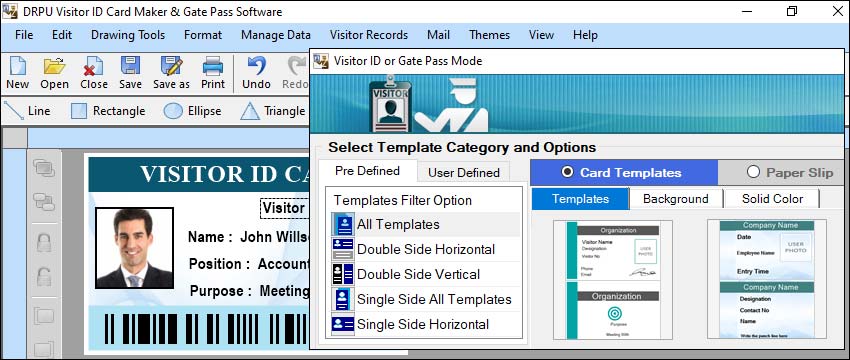
Task: Click the VISITOR ID card header text
Action: pos(225,175)
